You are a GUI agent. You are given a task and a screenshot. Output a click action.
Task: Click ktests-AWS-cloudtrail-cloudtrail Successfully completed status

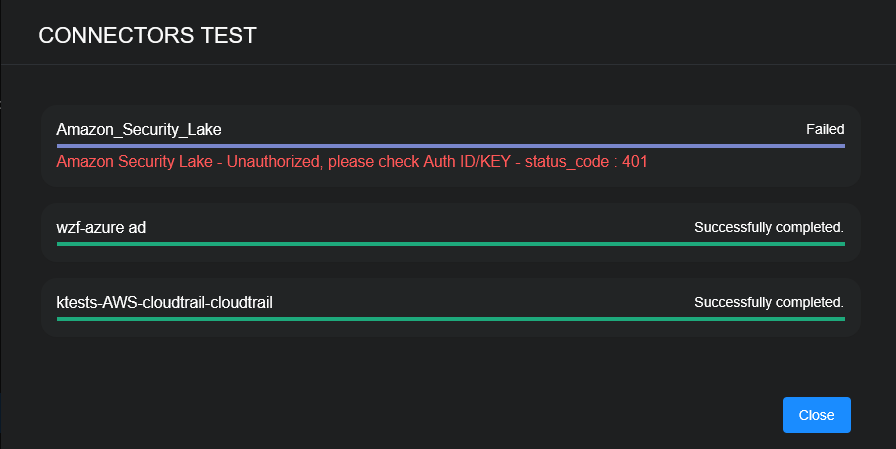(769, 302)
